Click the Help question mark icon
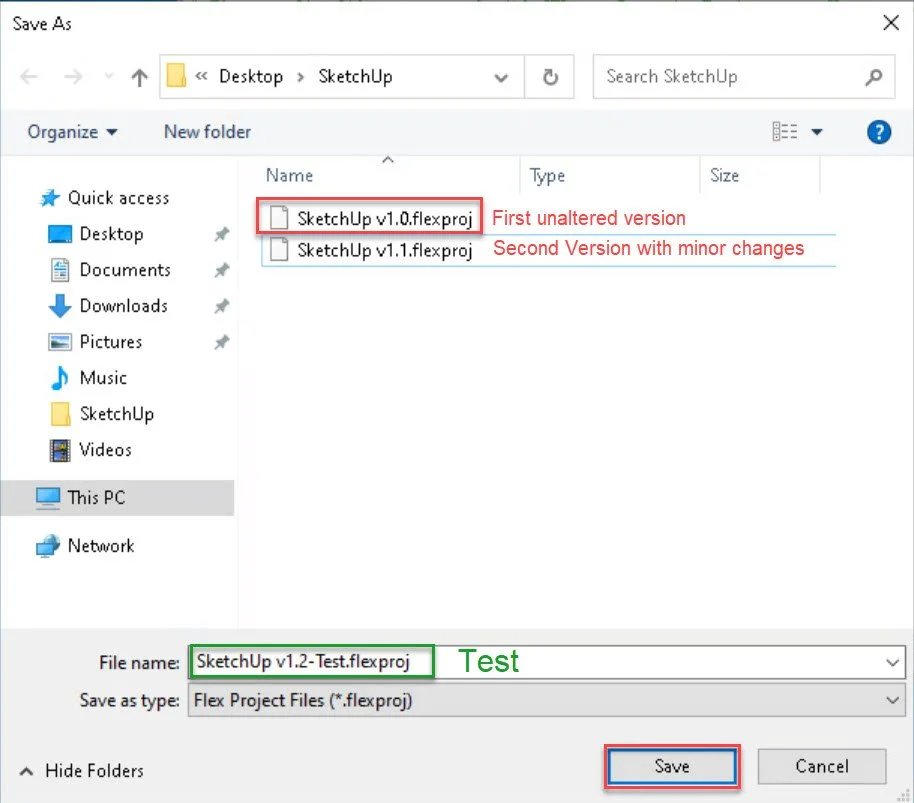 coord(879,131)
